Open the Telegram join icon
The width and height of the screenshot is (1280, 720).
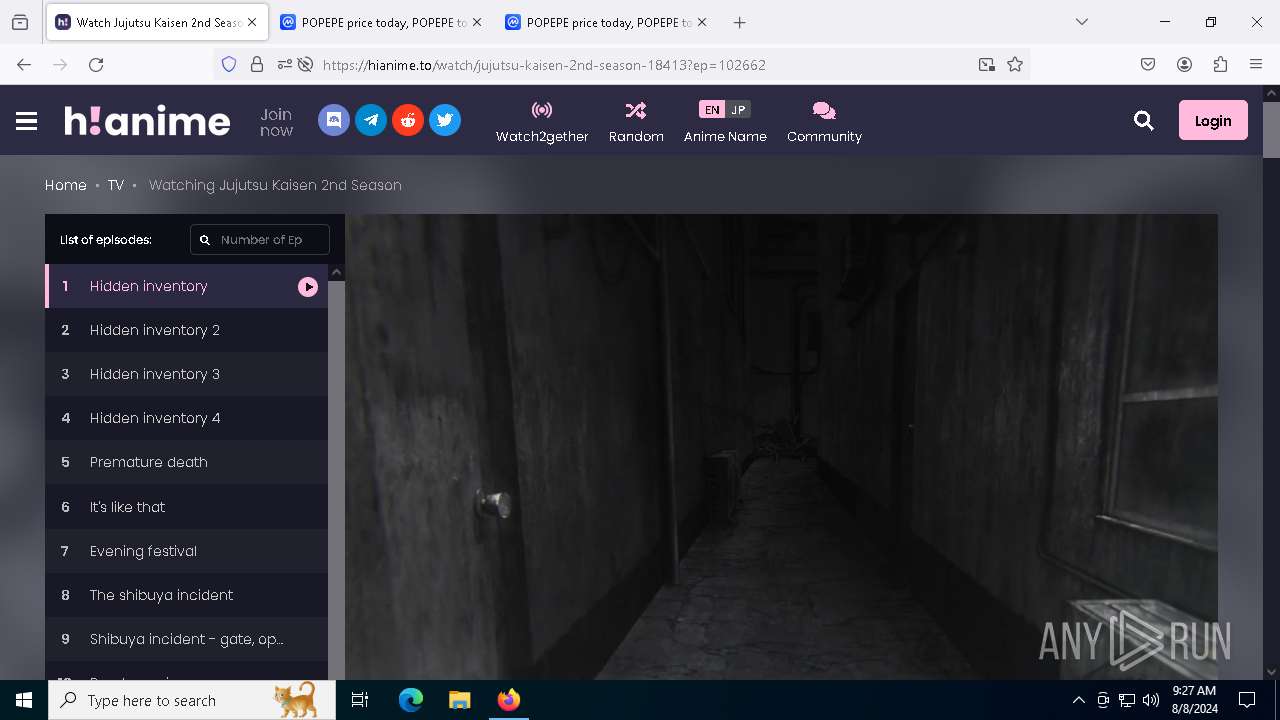[x=371, y=120]
